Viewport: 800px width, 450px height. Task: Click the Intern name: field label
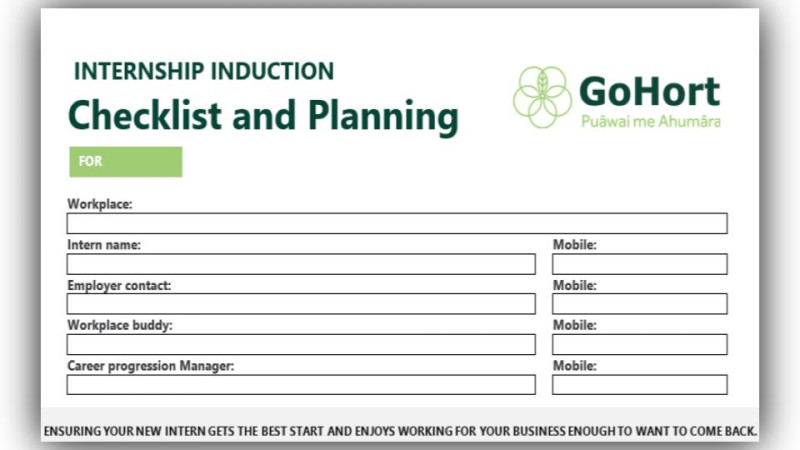click(104, 245)
